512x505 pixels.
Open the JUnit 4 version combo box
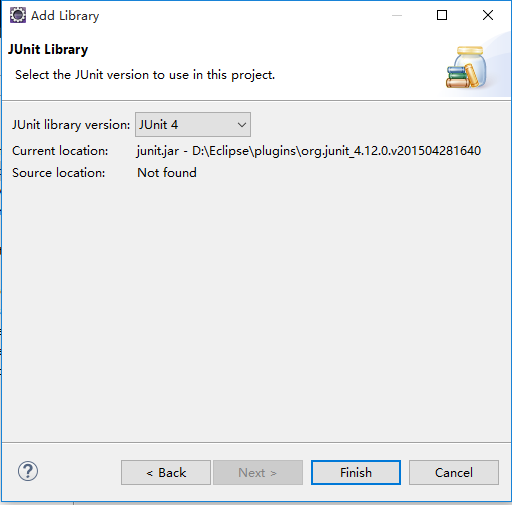[193, 124]
